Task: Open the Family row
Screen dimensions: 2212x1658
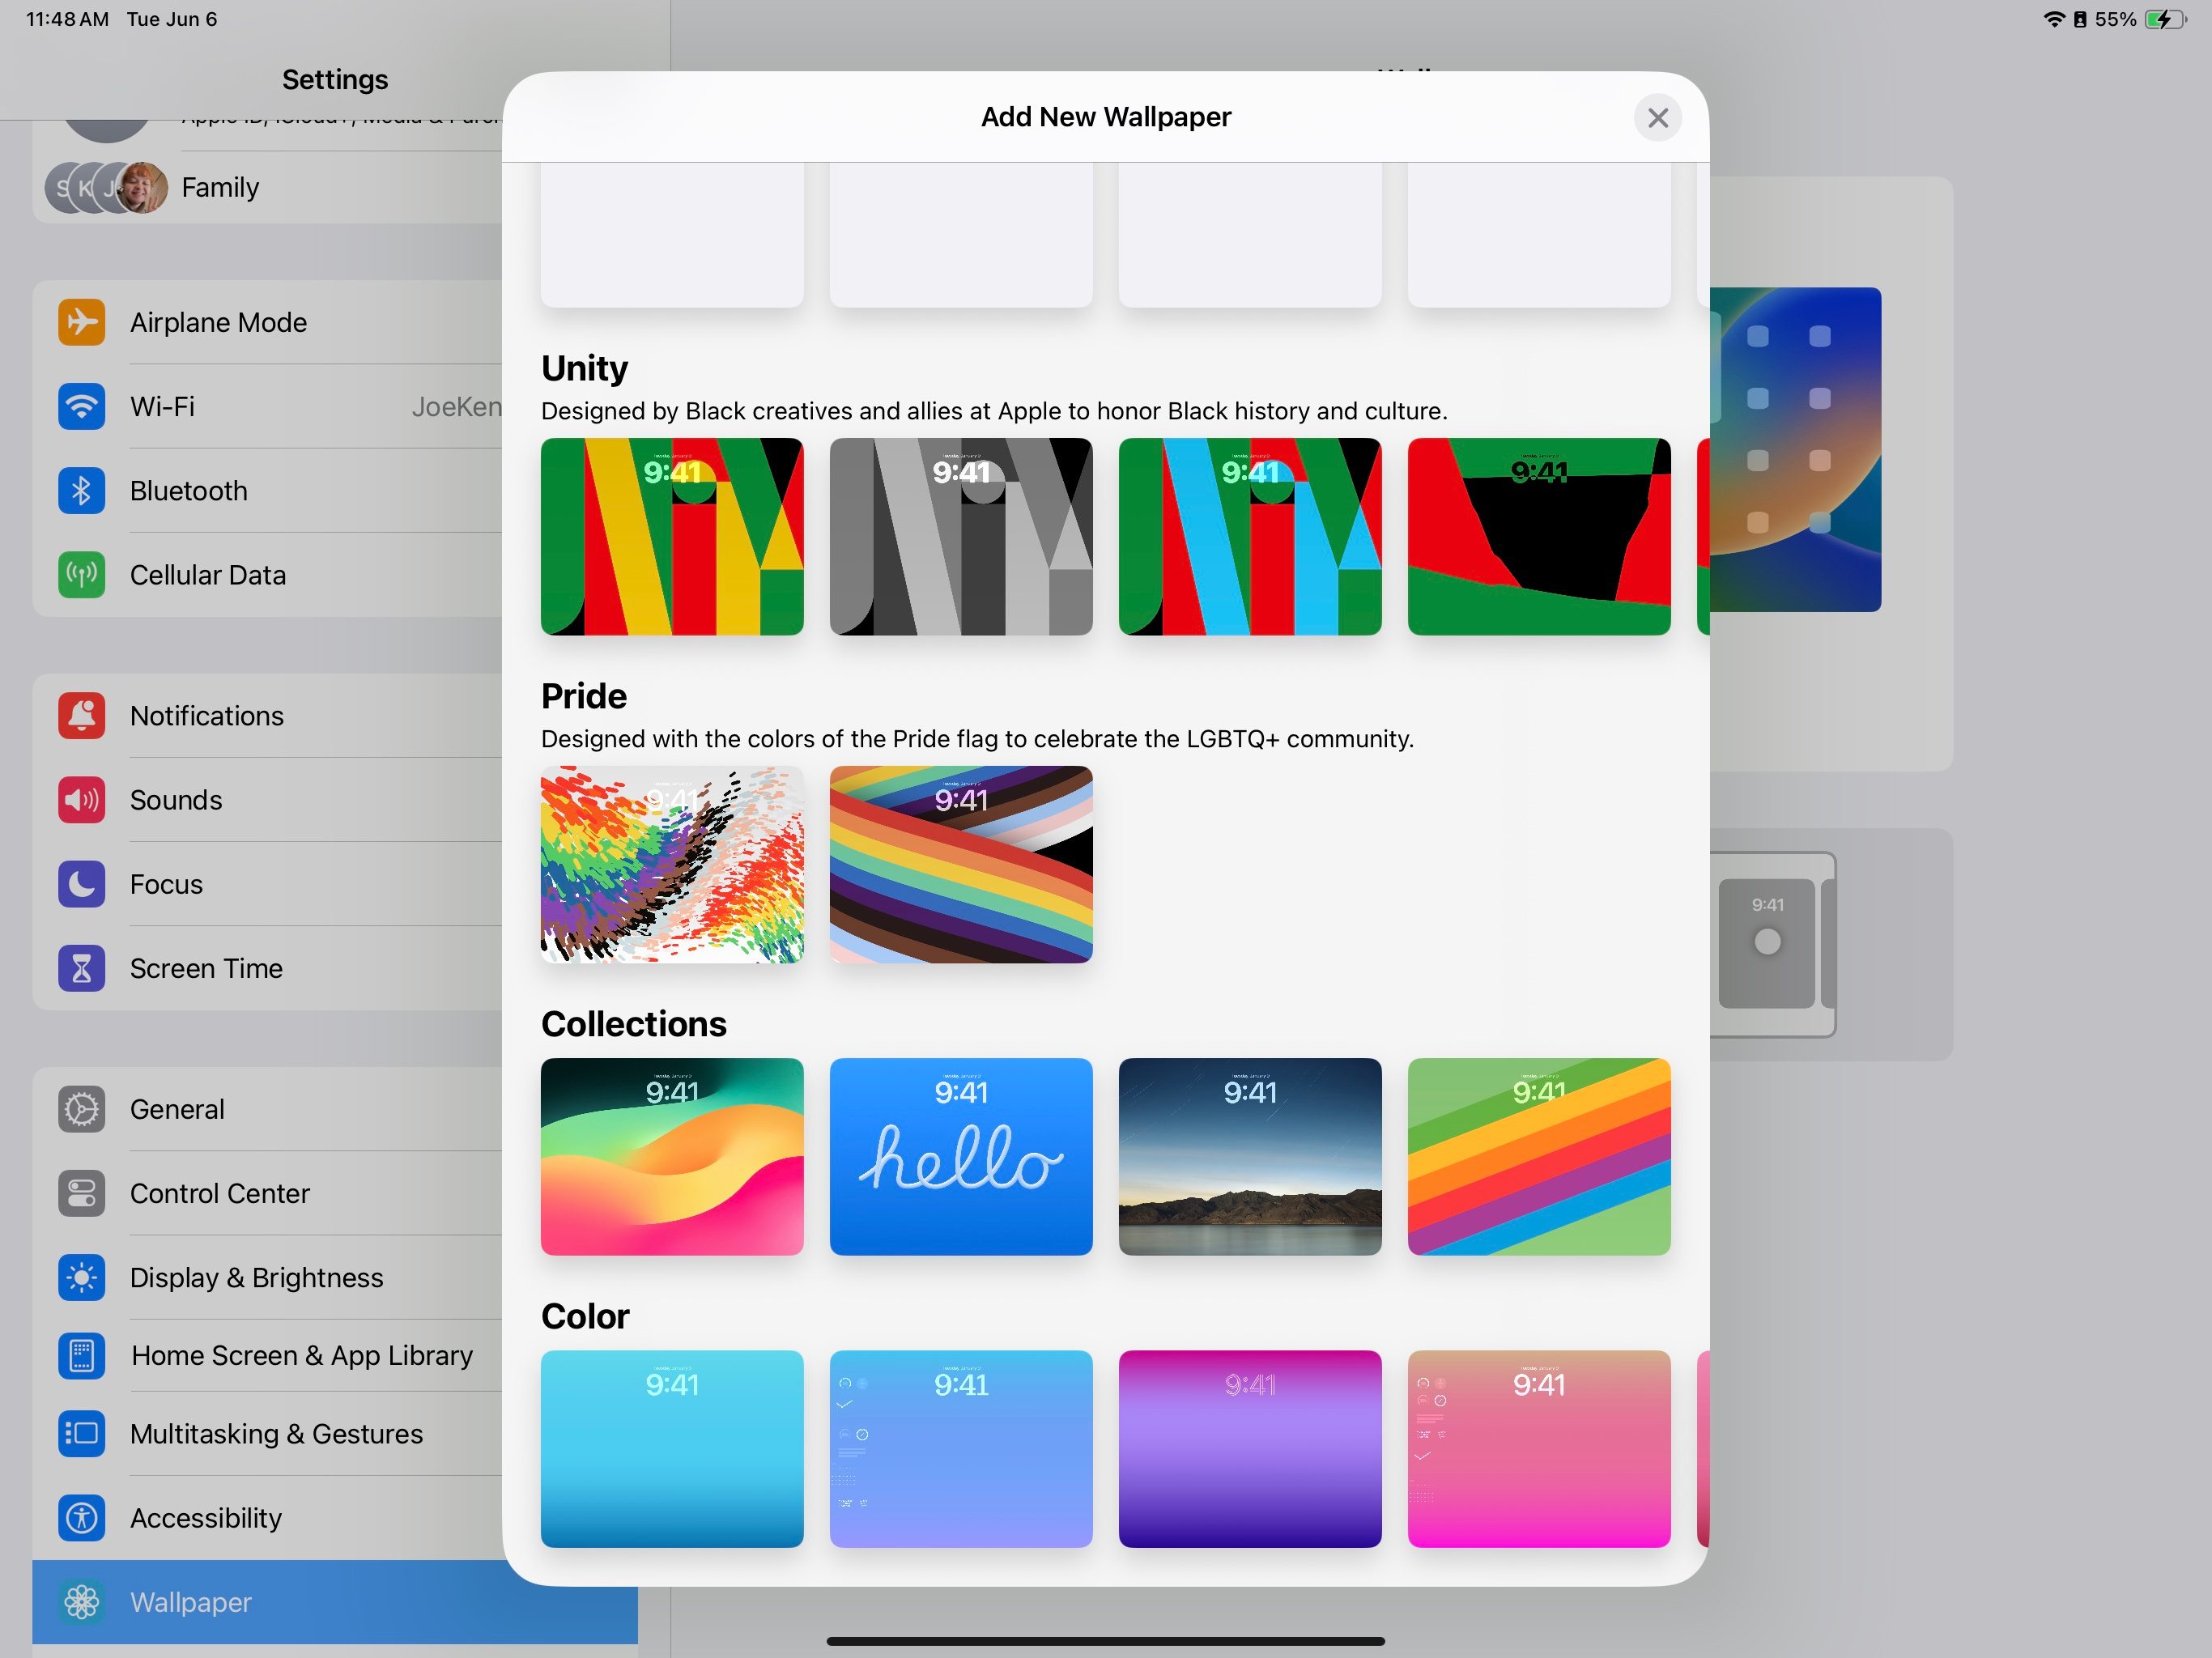Action: [268, 187]
